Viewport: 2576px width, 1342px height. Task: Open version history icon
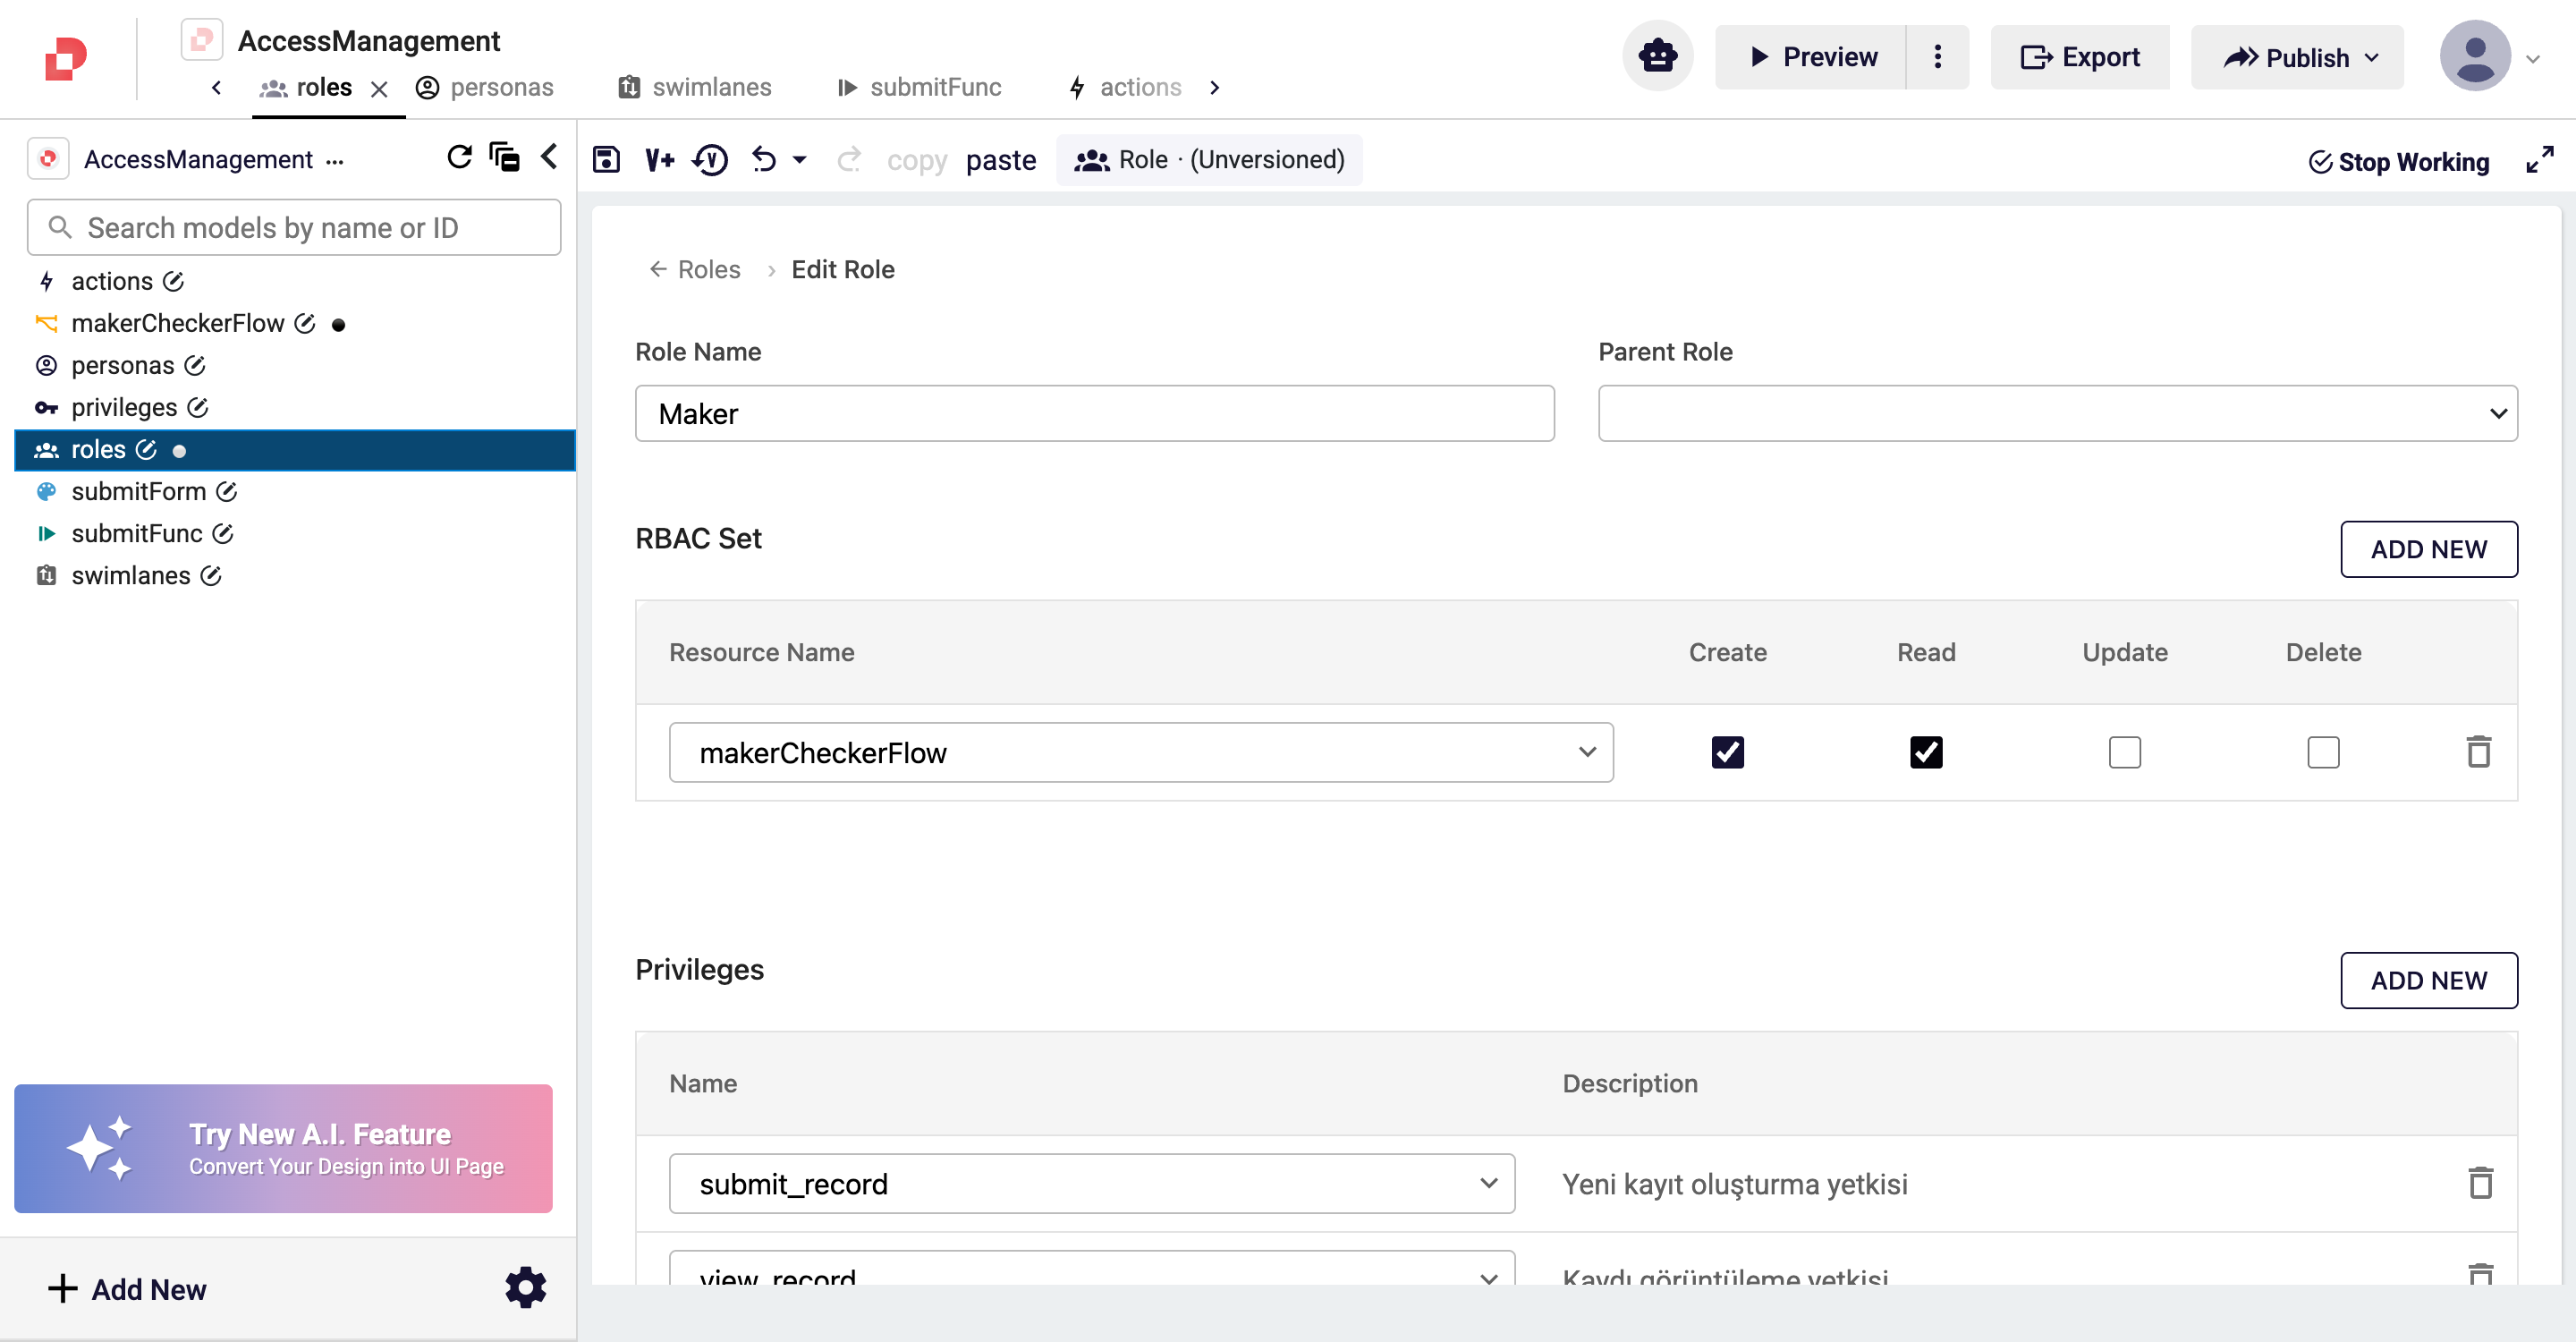tap(710, 160)
